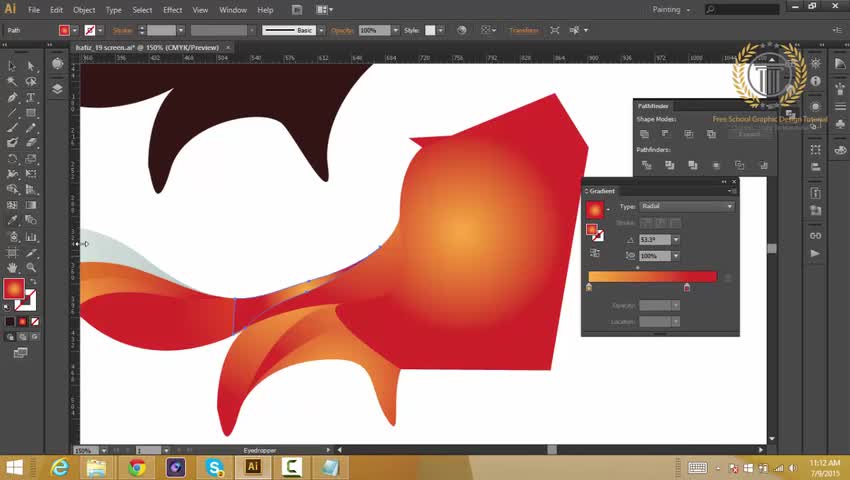Open the Type menu
The height and width of the screenshot is (480, 850).
(113, 10)
